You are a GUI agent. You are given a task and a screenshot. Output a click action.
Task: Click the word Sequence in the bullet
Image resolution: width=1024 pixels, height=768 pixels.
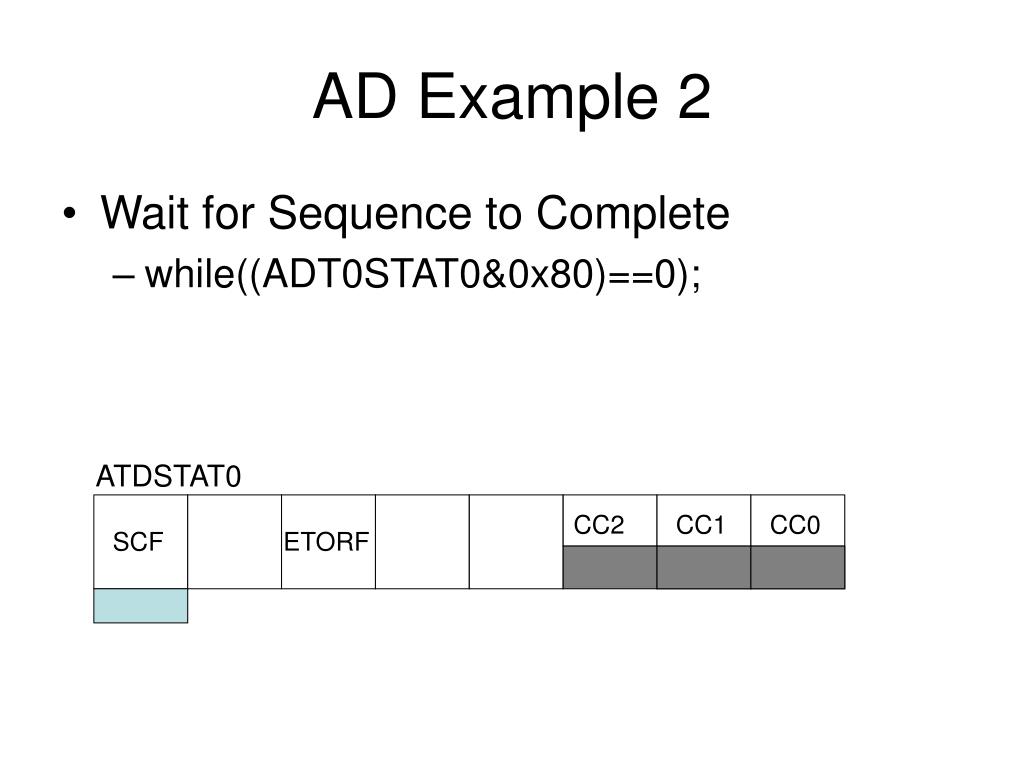coord(370,216)
